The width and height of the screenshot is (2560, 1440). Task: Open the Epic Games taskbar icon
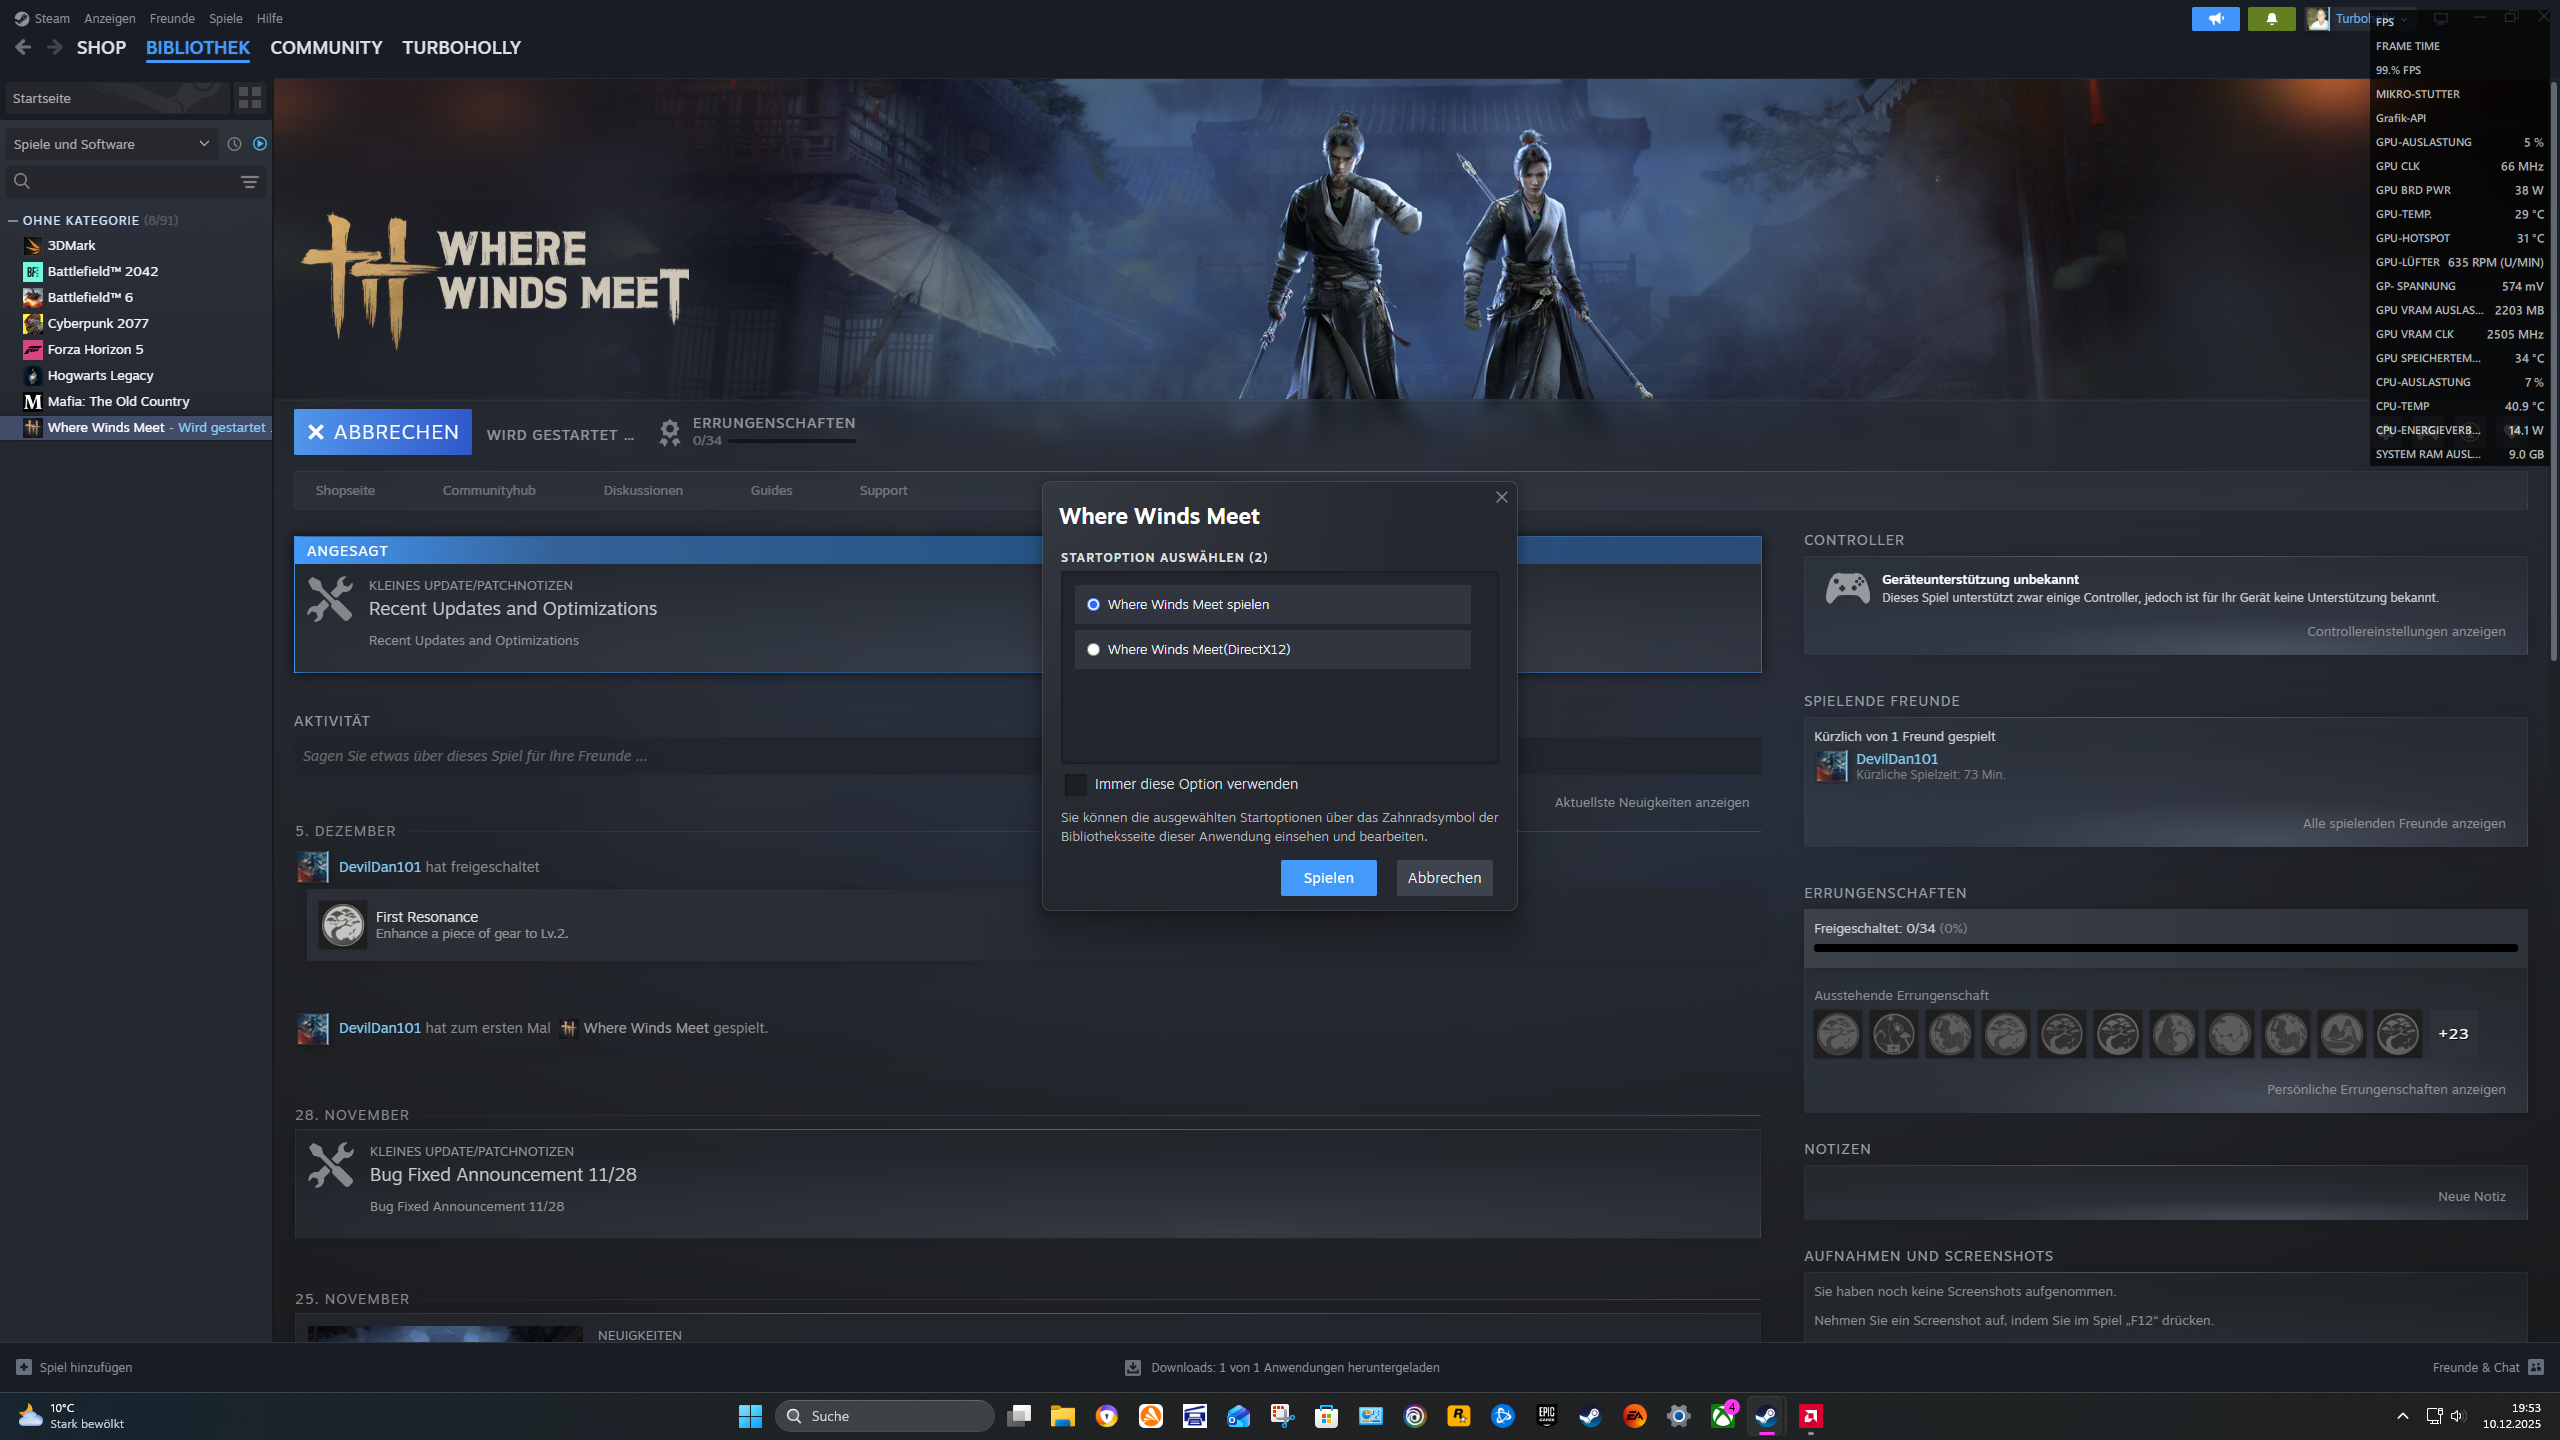[1546, 1416]
